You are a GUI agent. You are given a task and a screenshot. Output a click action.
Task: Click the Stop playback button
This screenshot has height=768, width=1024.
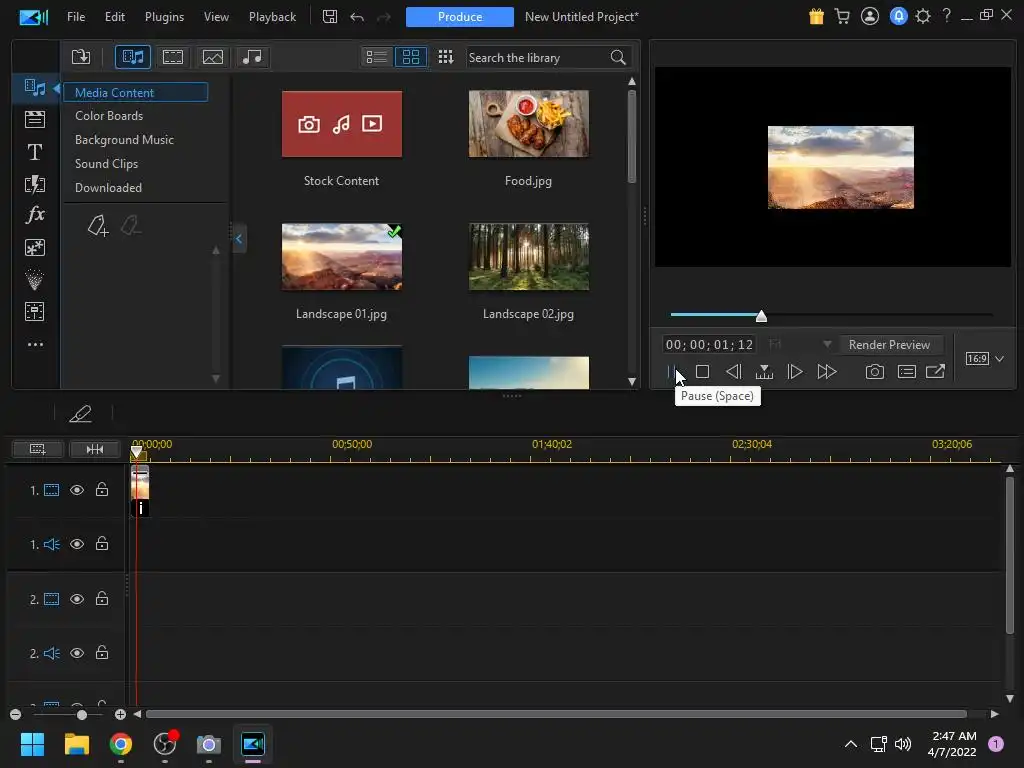coord(702,372)
